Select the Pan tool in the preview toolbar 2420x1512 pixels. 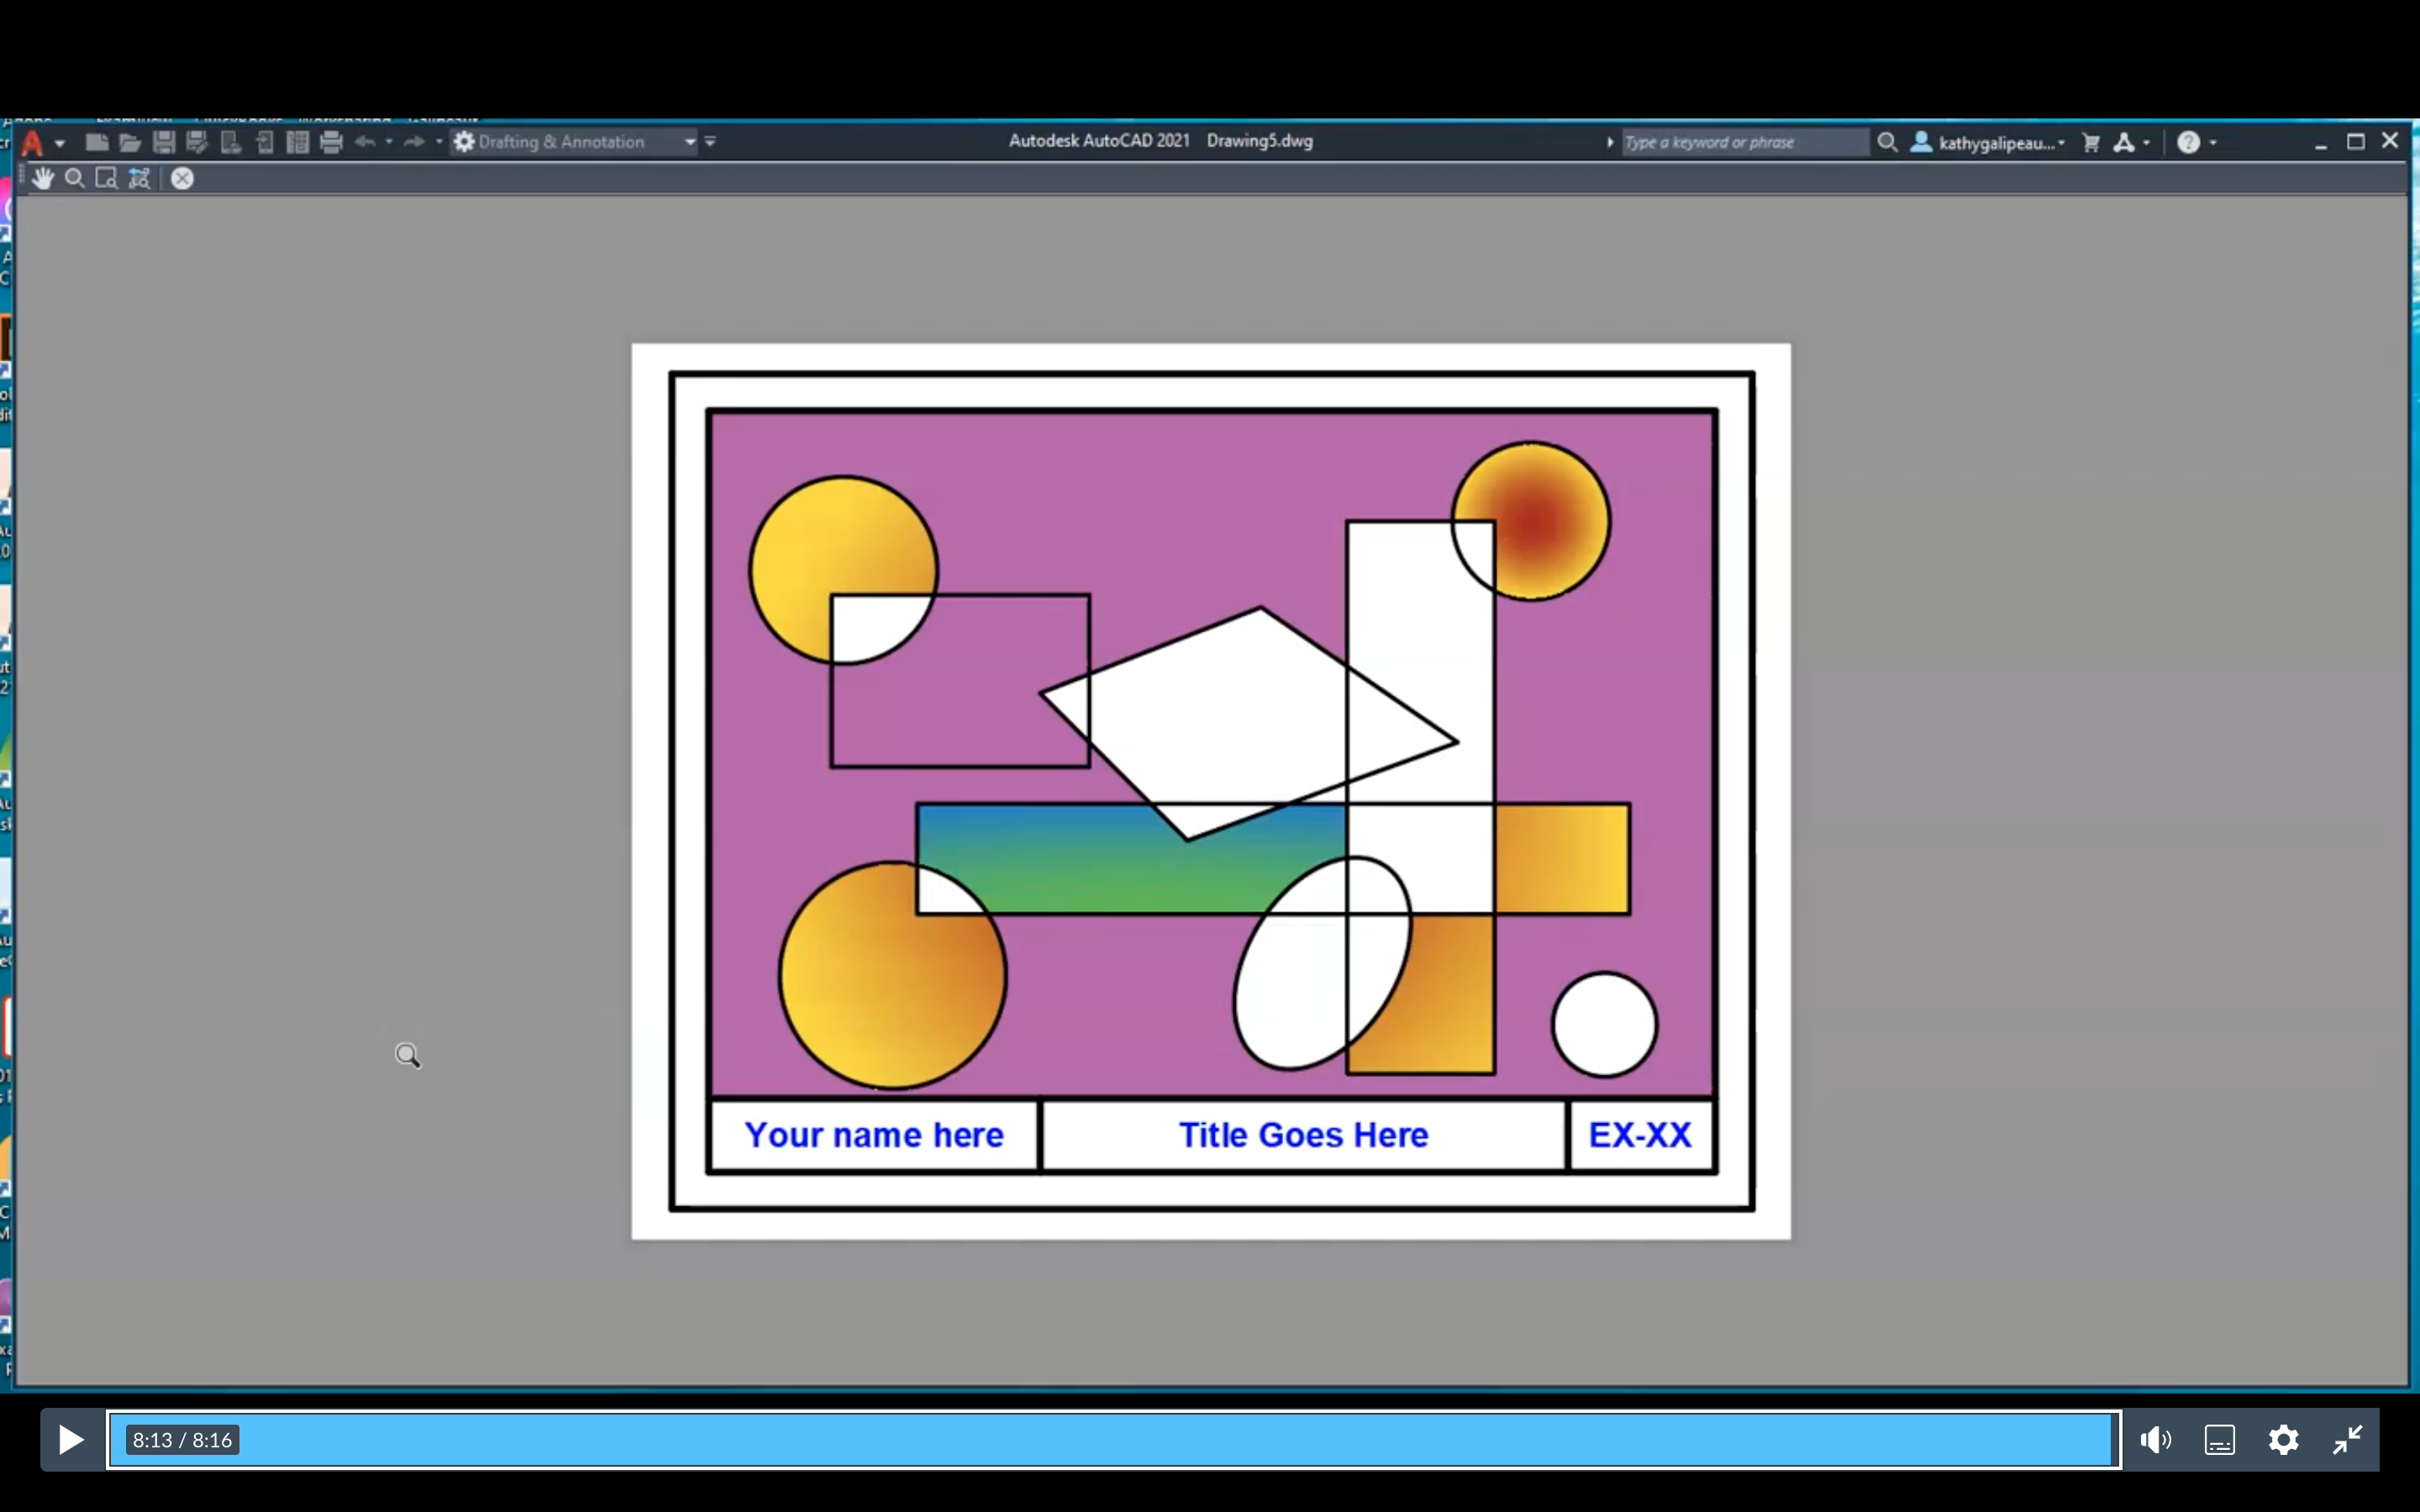[43, 178]
